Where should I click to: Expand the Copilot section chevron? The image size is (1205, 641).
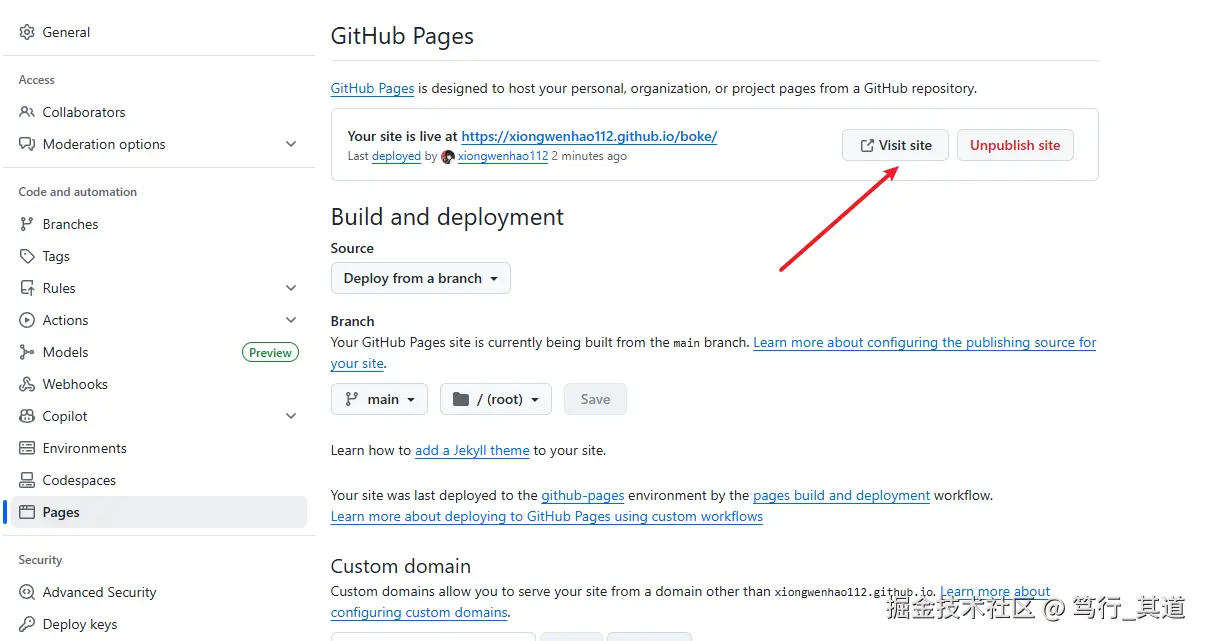pyautogui.click(x=291, y=416)
